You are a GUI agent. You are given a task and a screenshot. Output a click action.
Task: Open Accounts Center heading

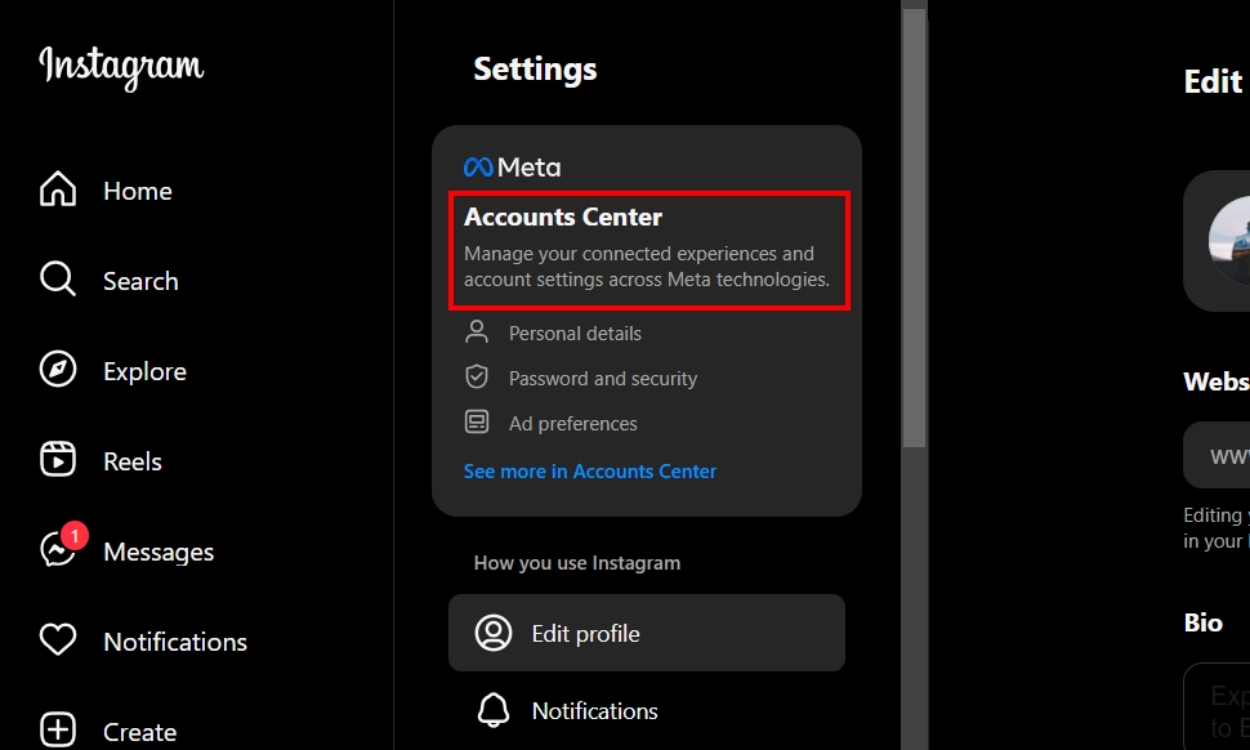(x=563, y=217)
